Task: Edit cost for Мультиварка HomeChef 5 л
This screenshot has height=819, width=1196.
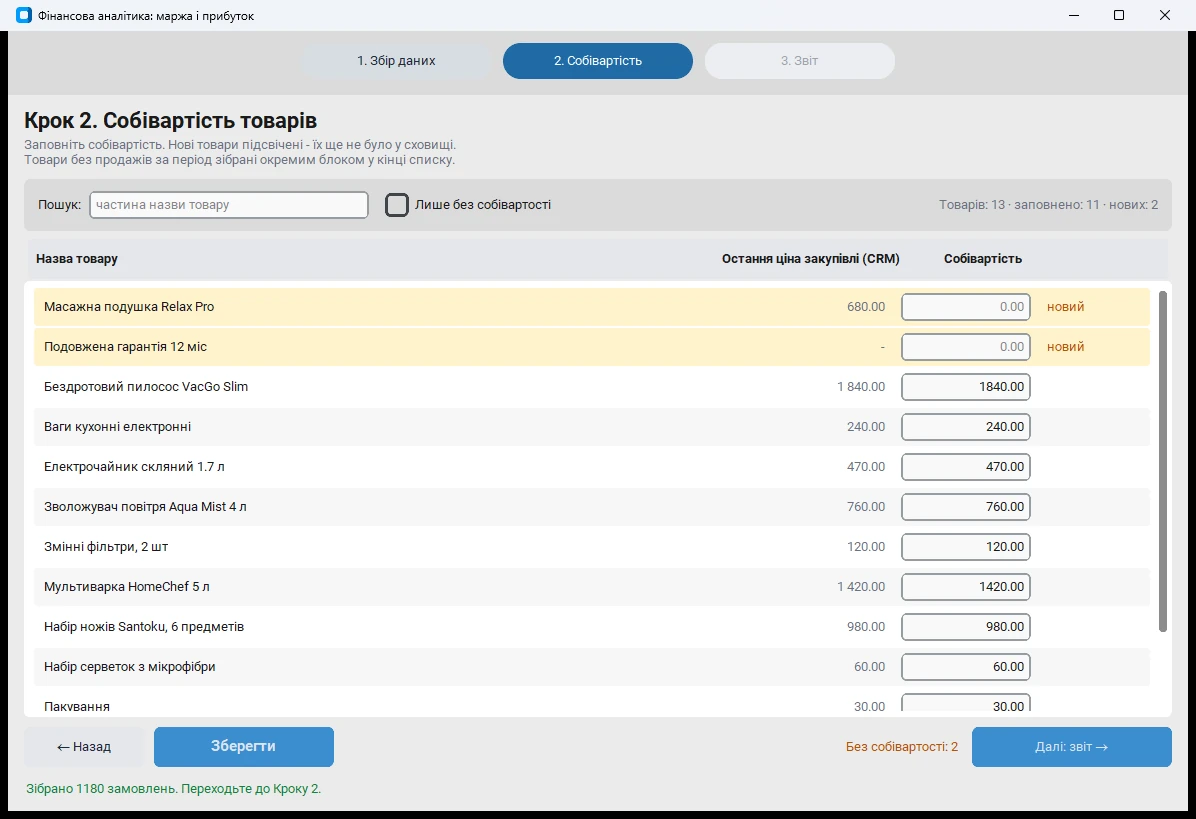Action: (966, 587)
